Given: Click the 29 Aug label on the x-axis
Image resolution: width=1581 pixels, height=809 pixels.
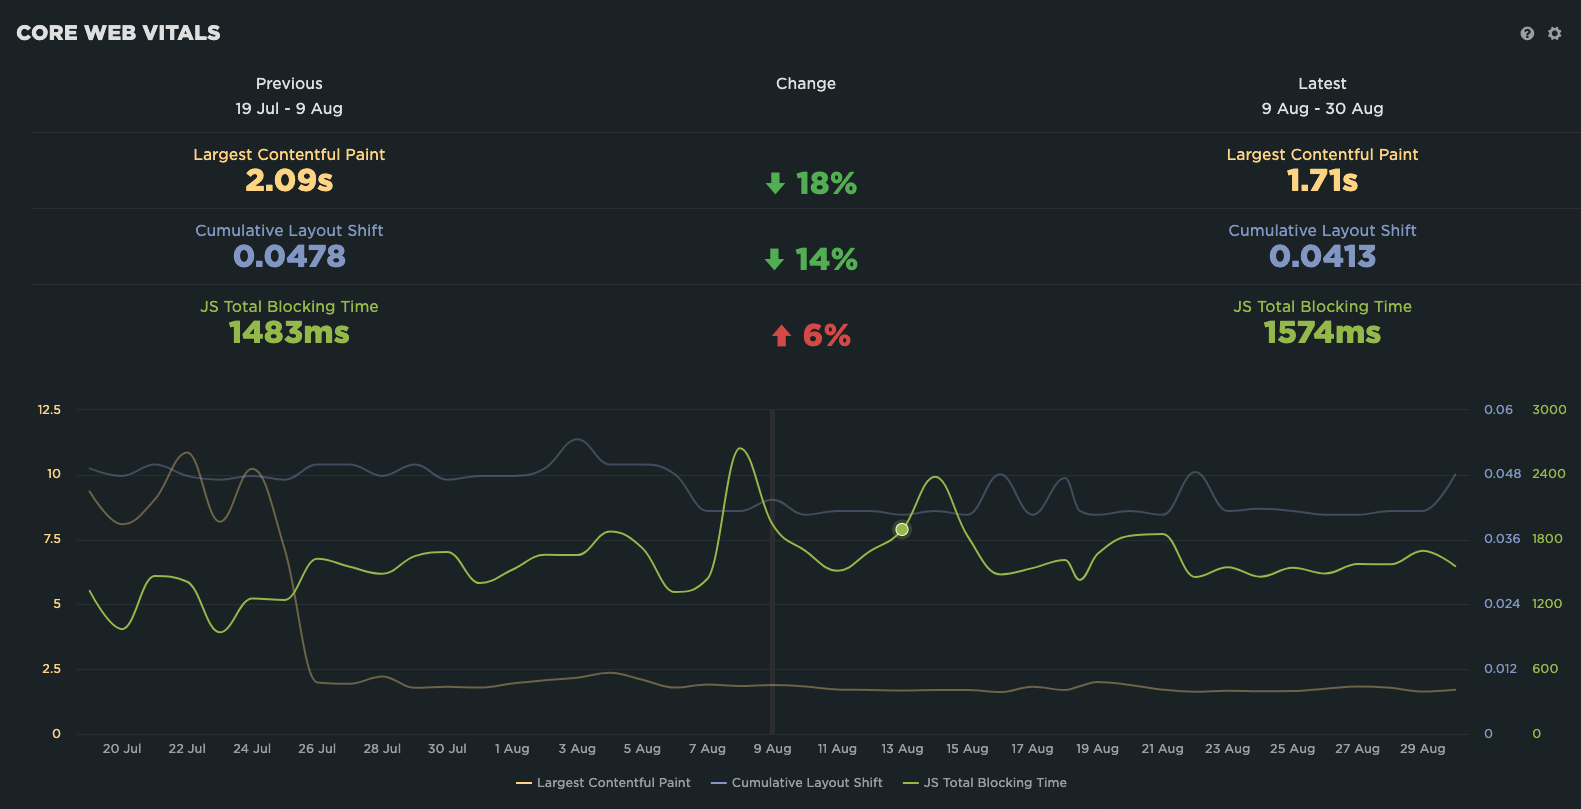Looking at the screenshot, I should pos(1422,749).
